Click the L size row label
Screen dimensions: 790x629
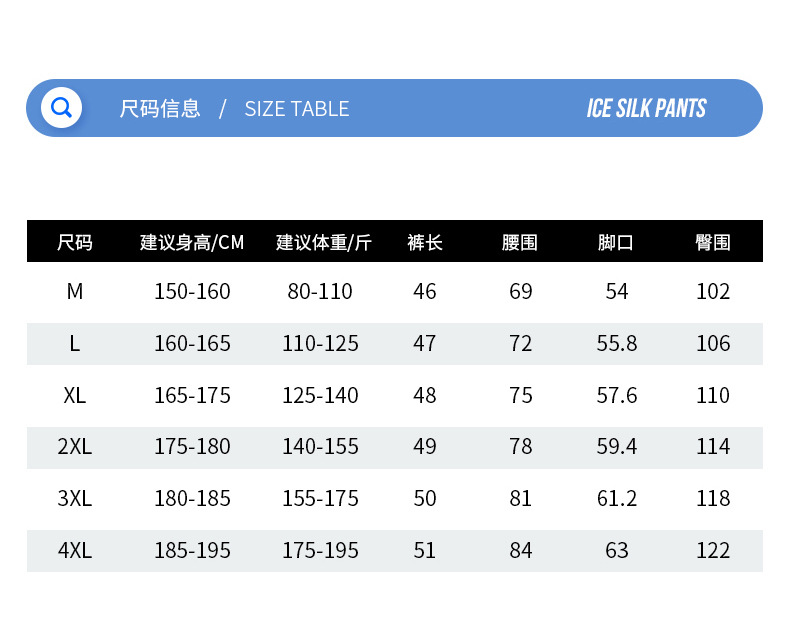pos(75,343)
